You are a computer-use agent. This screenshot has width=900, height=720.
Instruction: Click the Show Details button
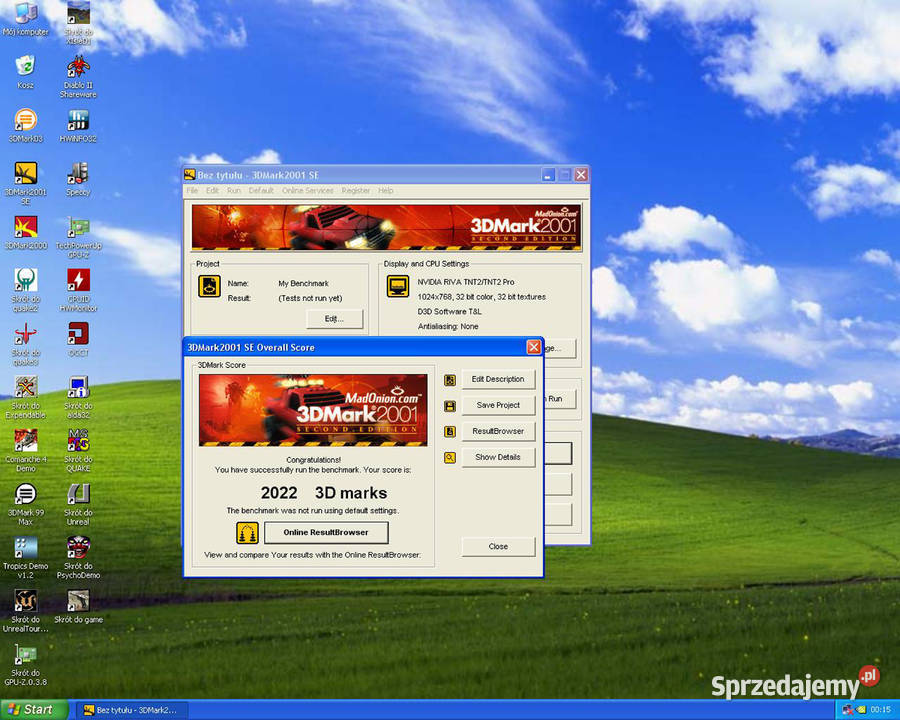(498, 457)
